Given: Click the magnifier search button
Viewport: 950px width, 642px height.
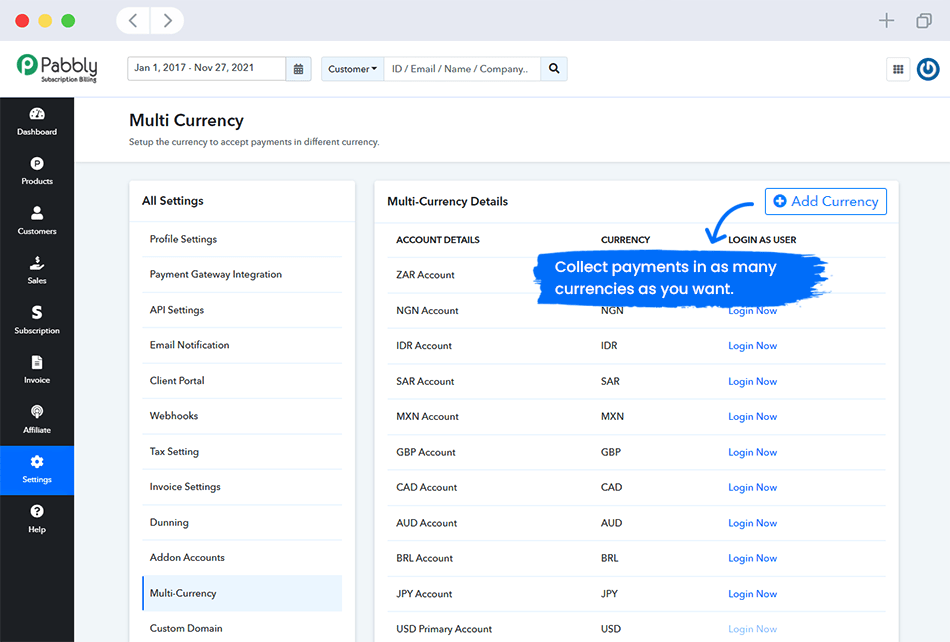Looking at the screenshot, I should (x=554, y=69).
